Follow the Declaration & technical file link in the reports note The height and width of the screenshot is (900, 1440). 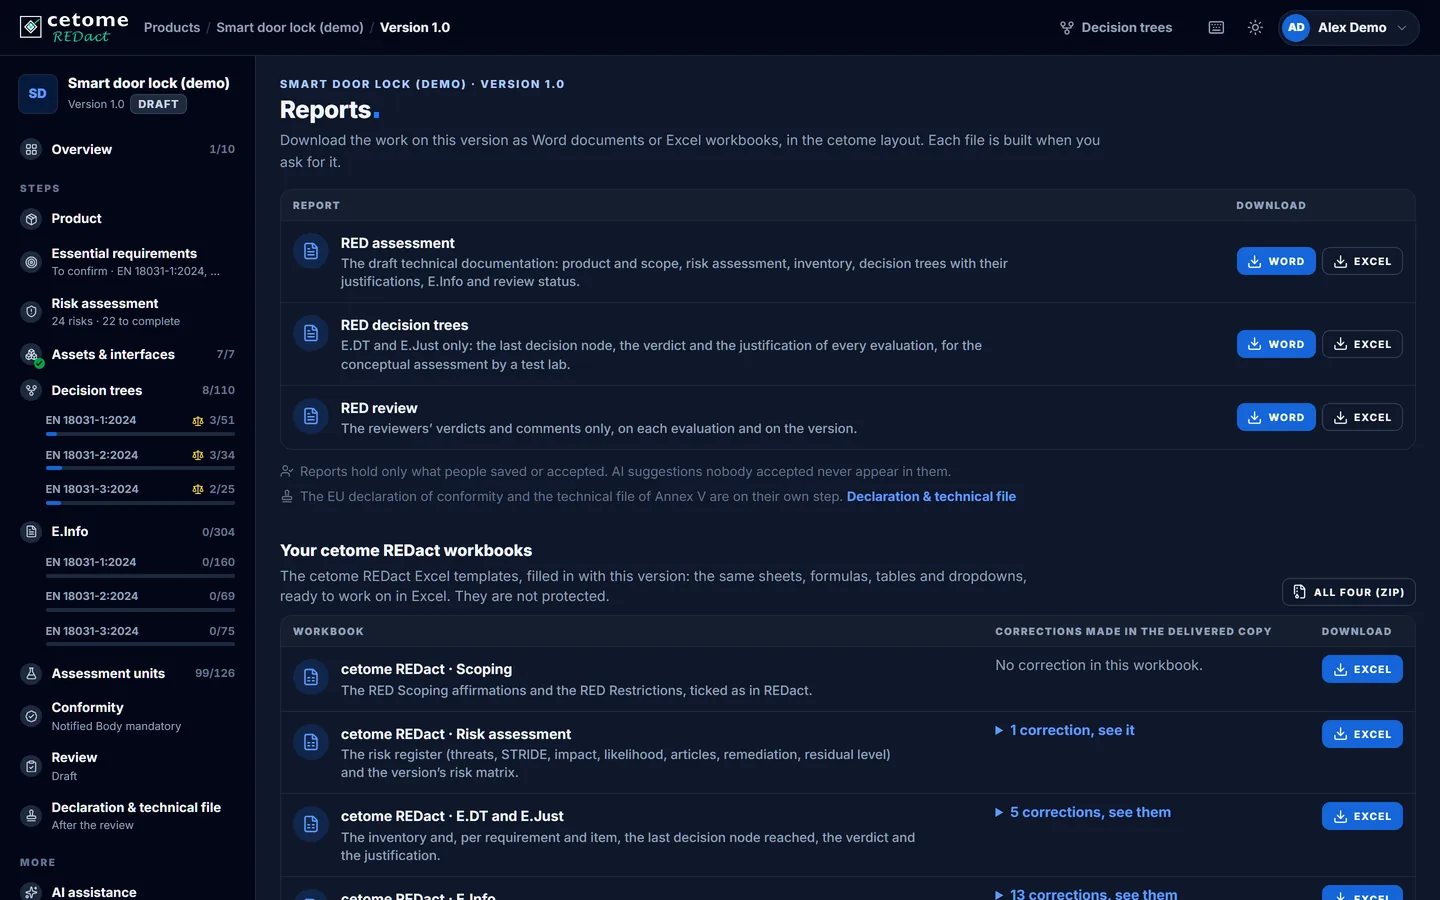click(x=931, y=497)
